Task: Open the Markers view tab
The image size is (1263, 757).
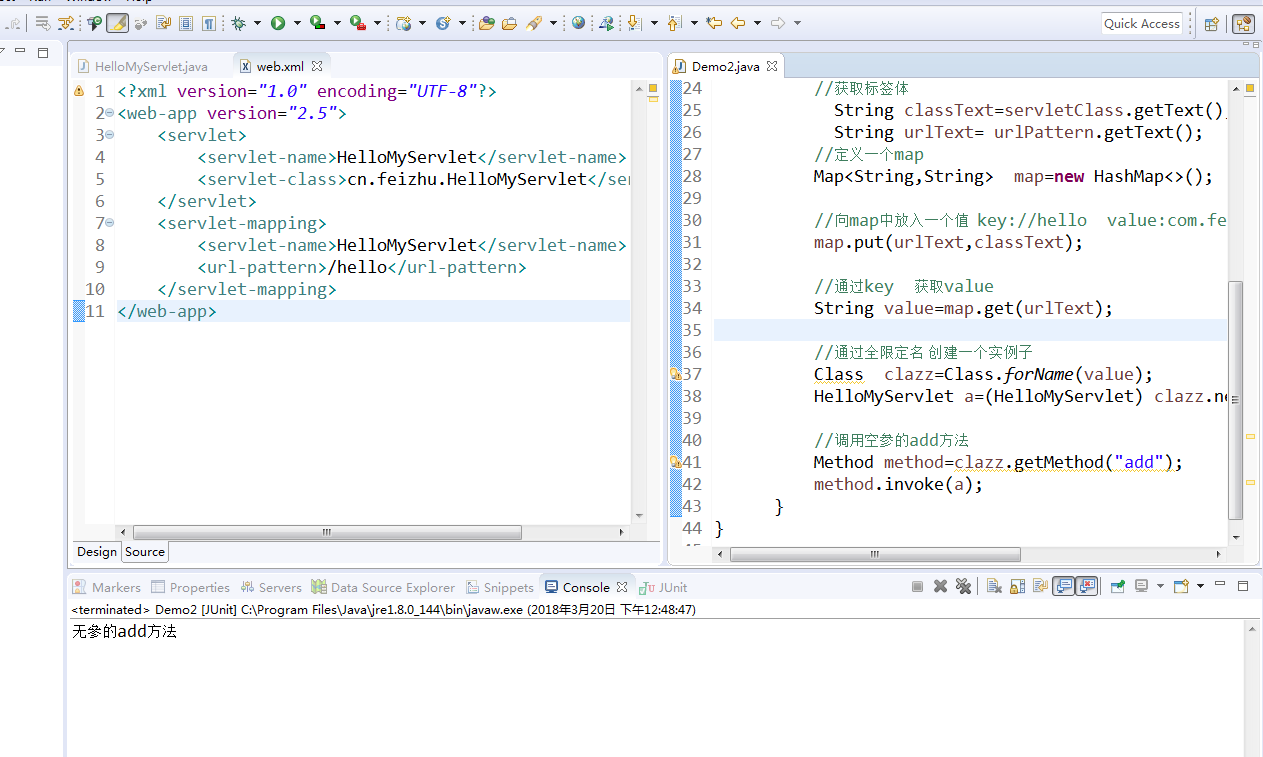Action: (107, 587)
